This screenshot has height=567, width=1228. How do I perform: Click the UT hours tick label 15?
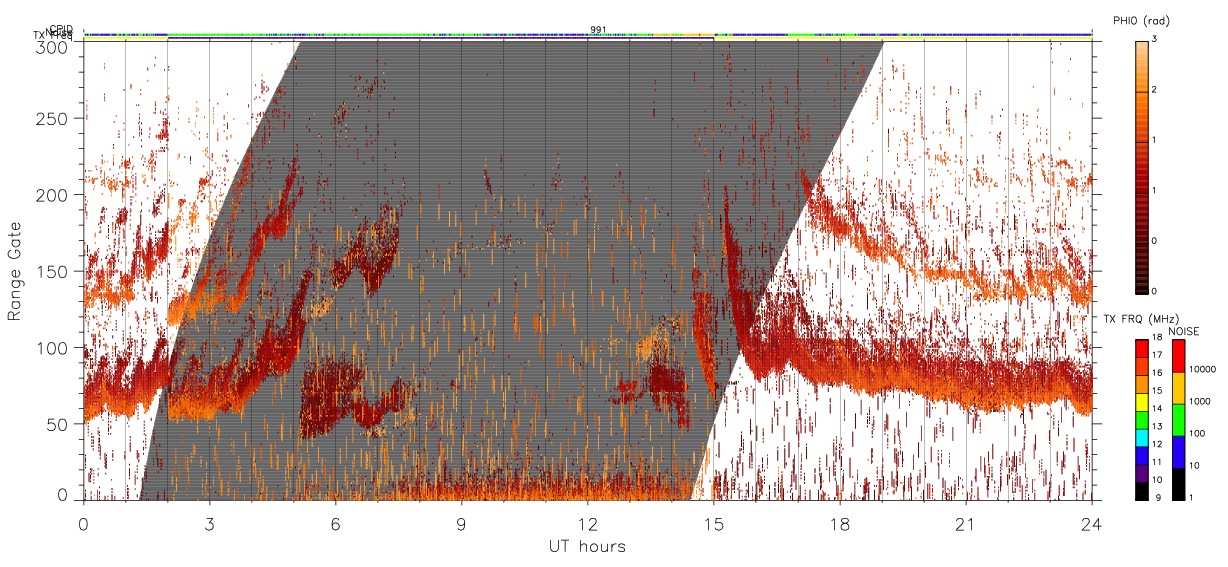[714, 524]
